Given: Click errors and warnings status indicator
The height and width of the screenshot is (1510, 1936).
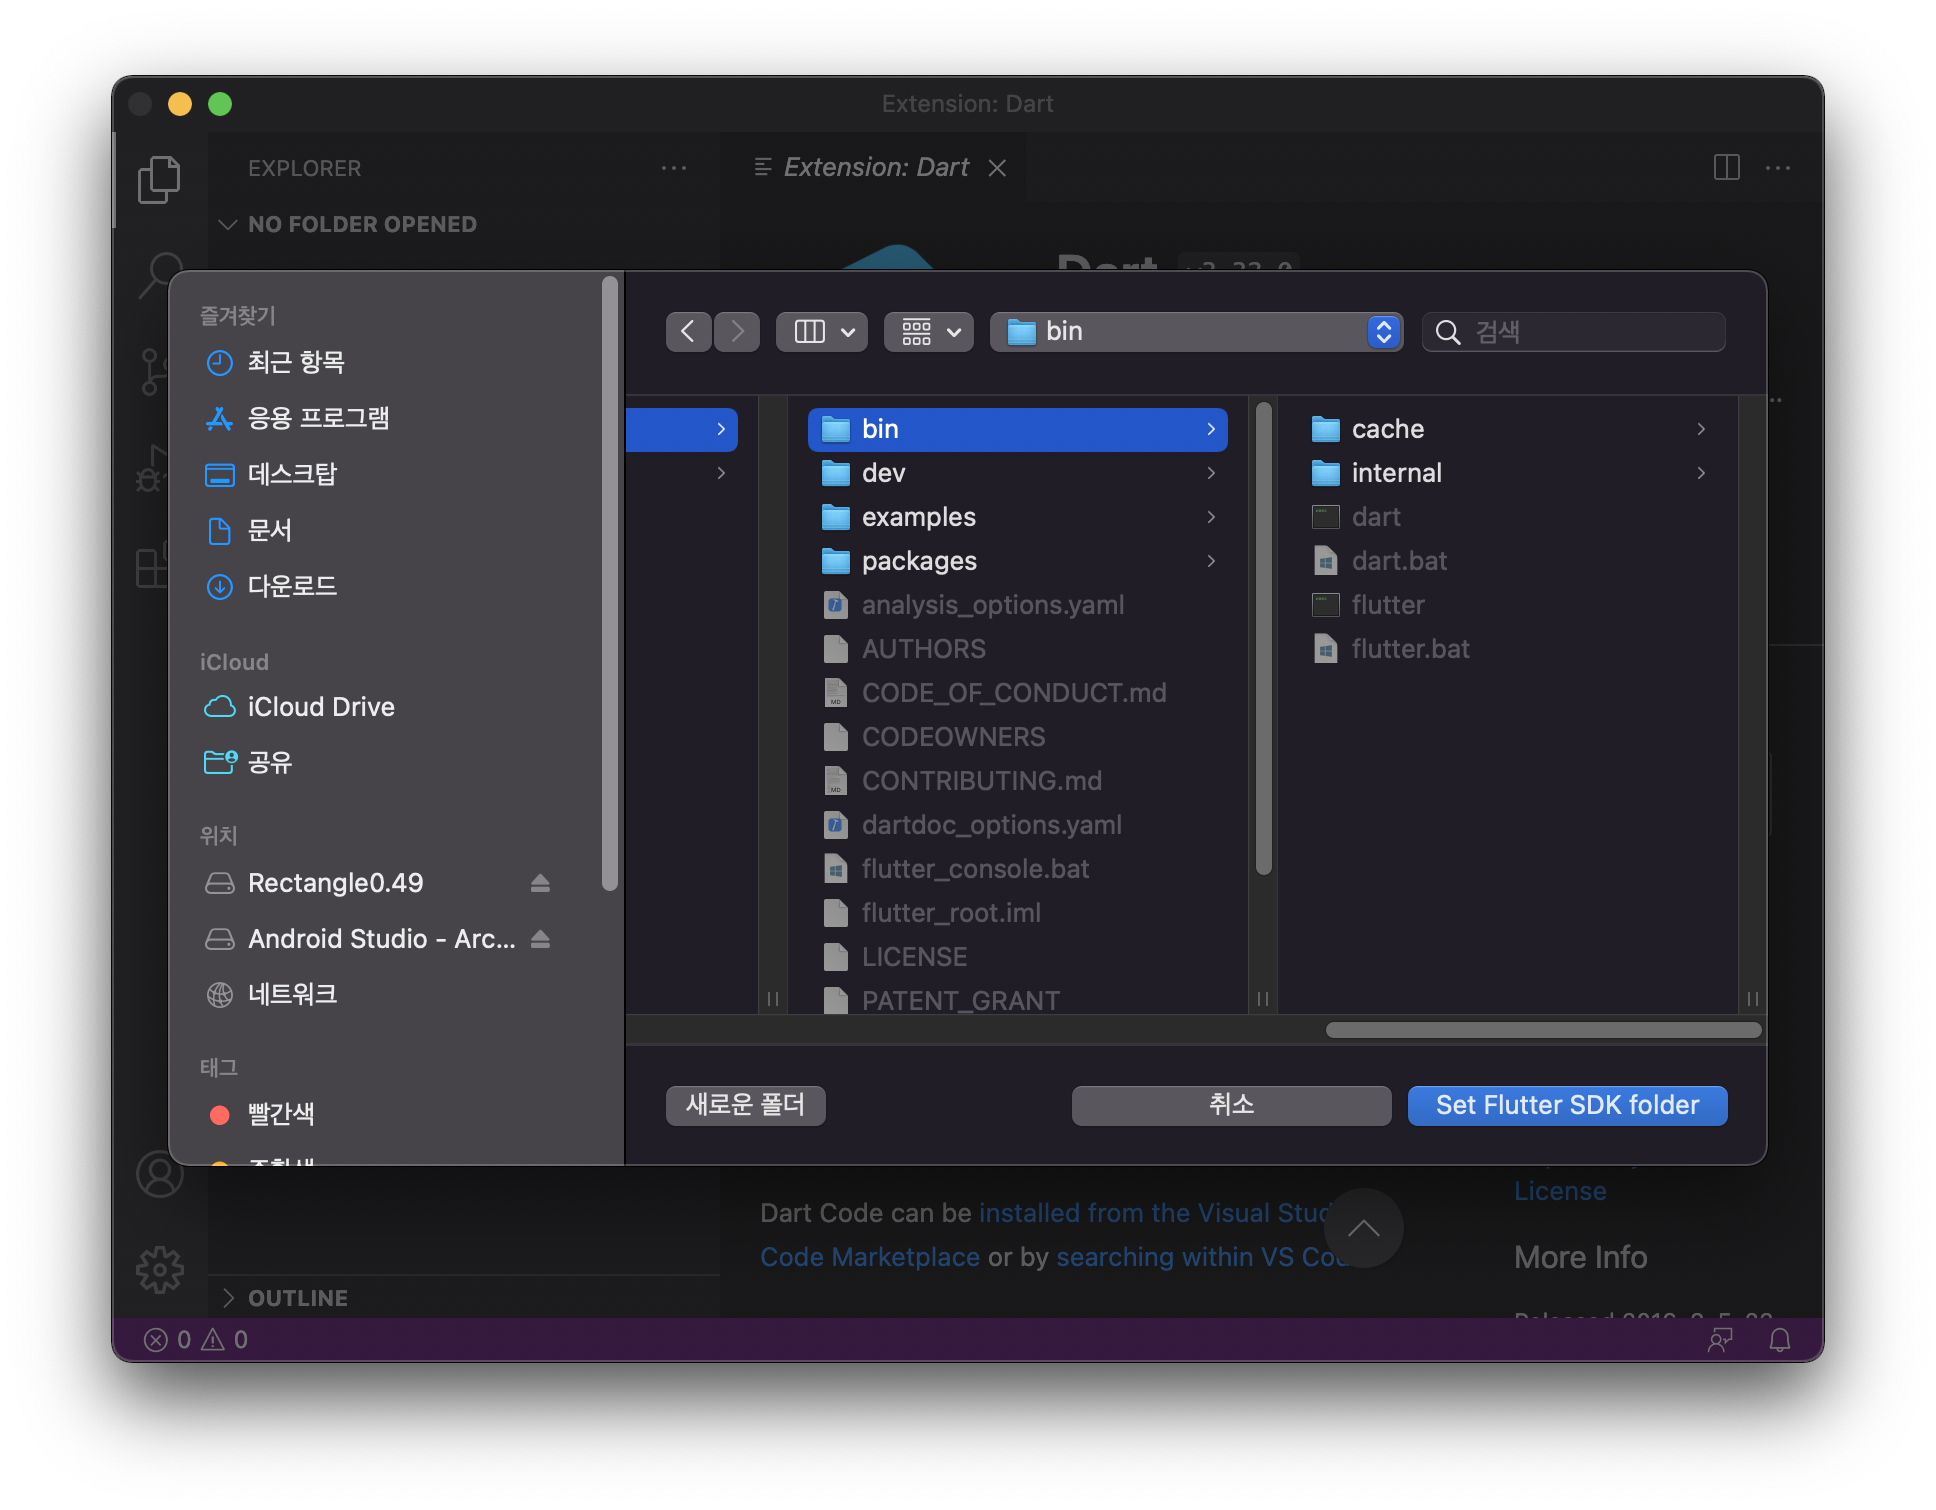Looking at the screenshot, I should coord(196,1340).
